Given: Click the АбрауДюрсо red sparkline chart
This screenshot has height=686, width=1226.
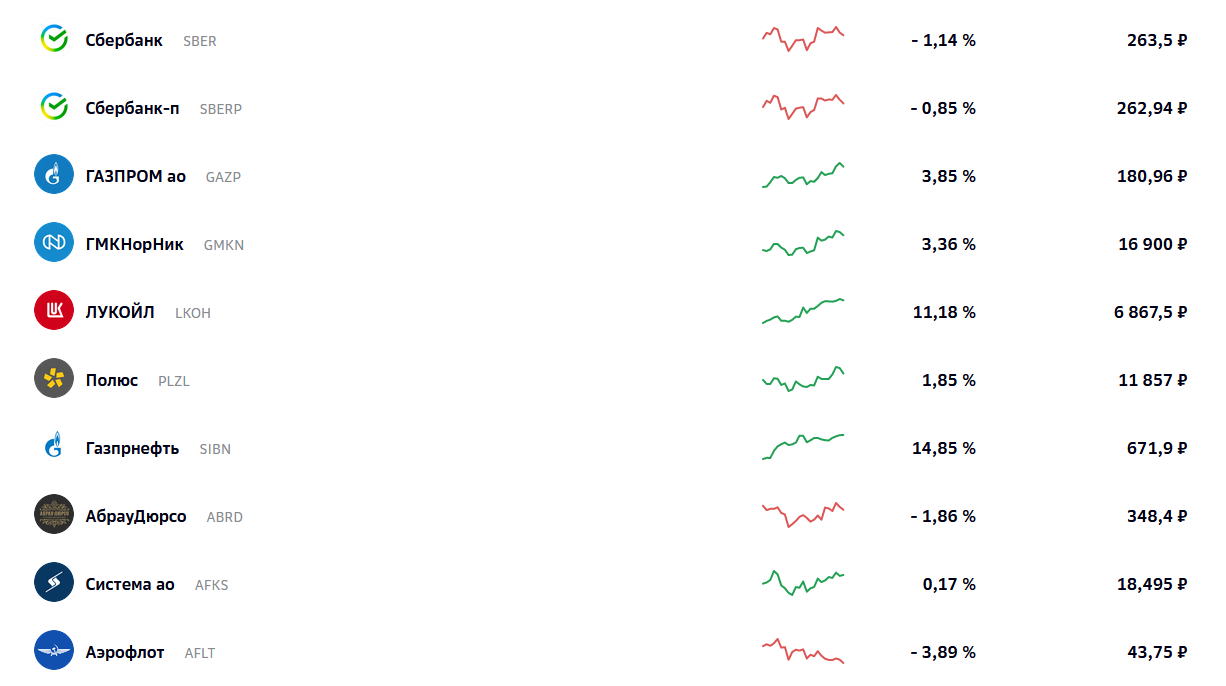Looking at the screenshot, I should coord(803,514).
